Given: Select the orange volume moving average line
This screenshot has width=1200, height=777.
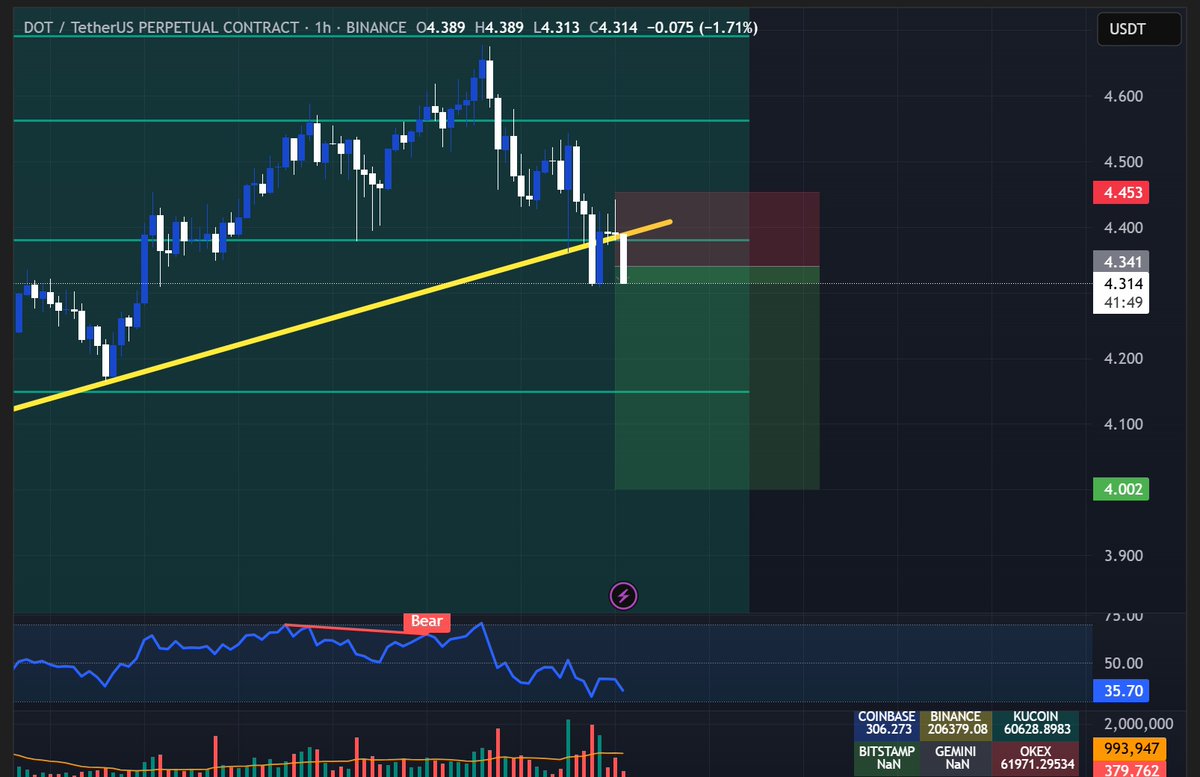Looking at the screenshot, I should [320, 760].
